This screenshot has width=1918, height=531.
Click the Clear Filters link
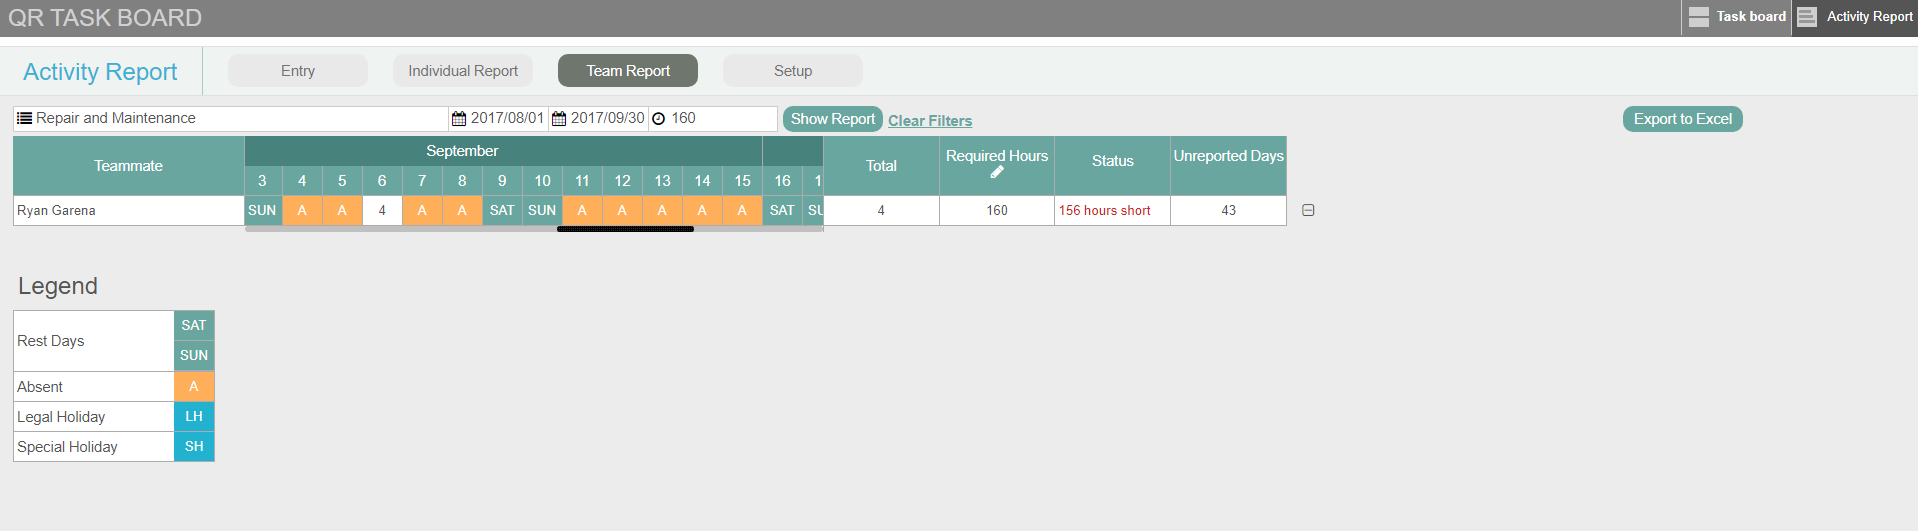930,121
